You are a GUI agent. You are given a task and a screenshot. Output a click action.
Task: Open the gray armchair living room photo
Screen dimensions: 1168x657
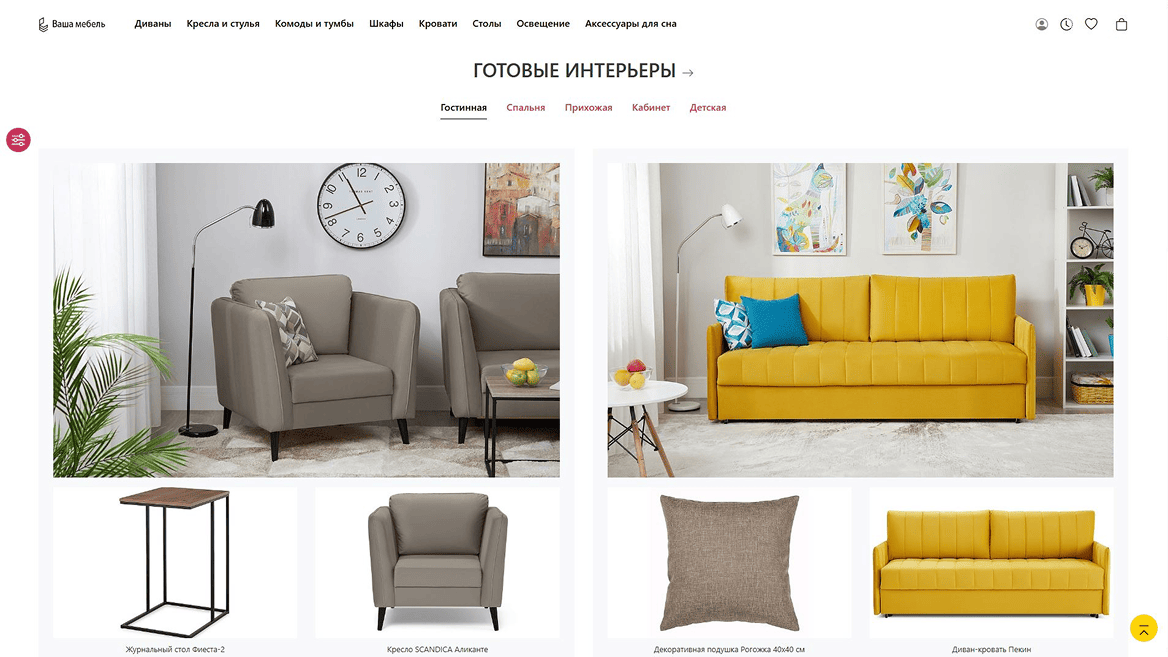click(306, 320)
